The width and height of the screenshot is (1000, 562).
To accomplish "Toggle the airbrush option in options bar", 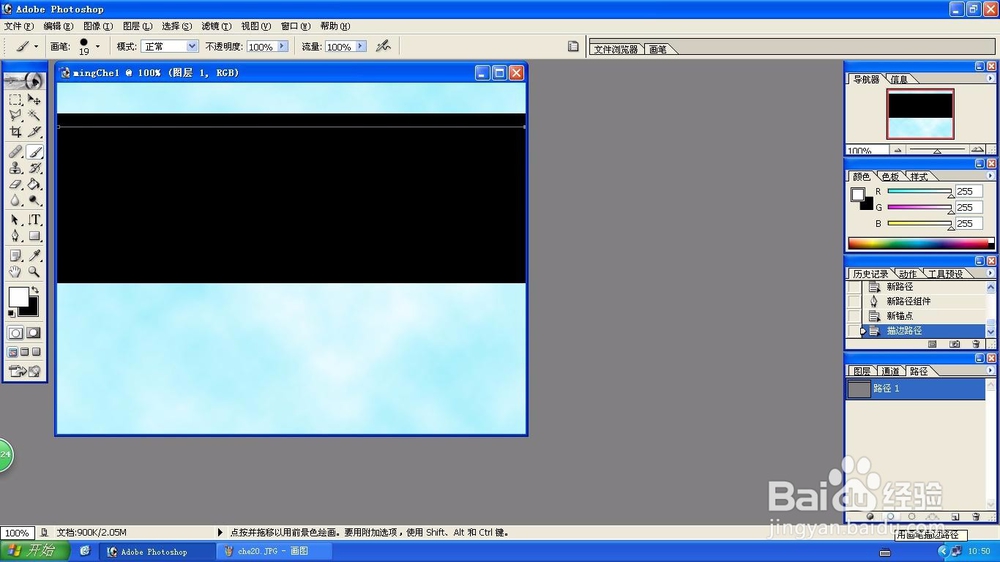I will pos(383,46).
